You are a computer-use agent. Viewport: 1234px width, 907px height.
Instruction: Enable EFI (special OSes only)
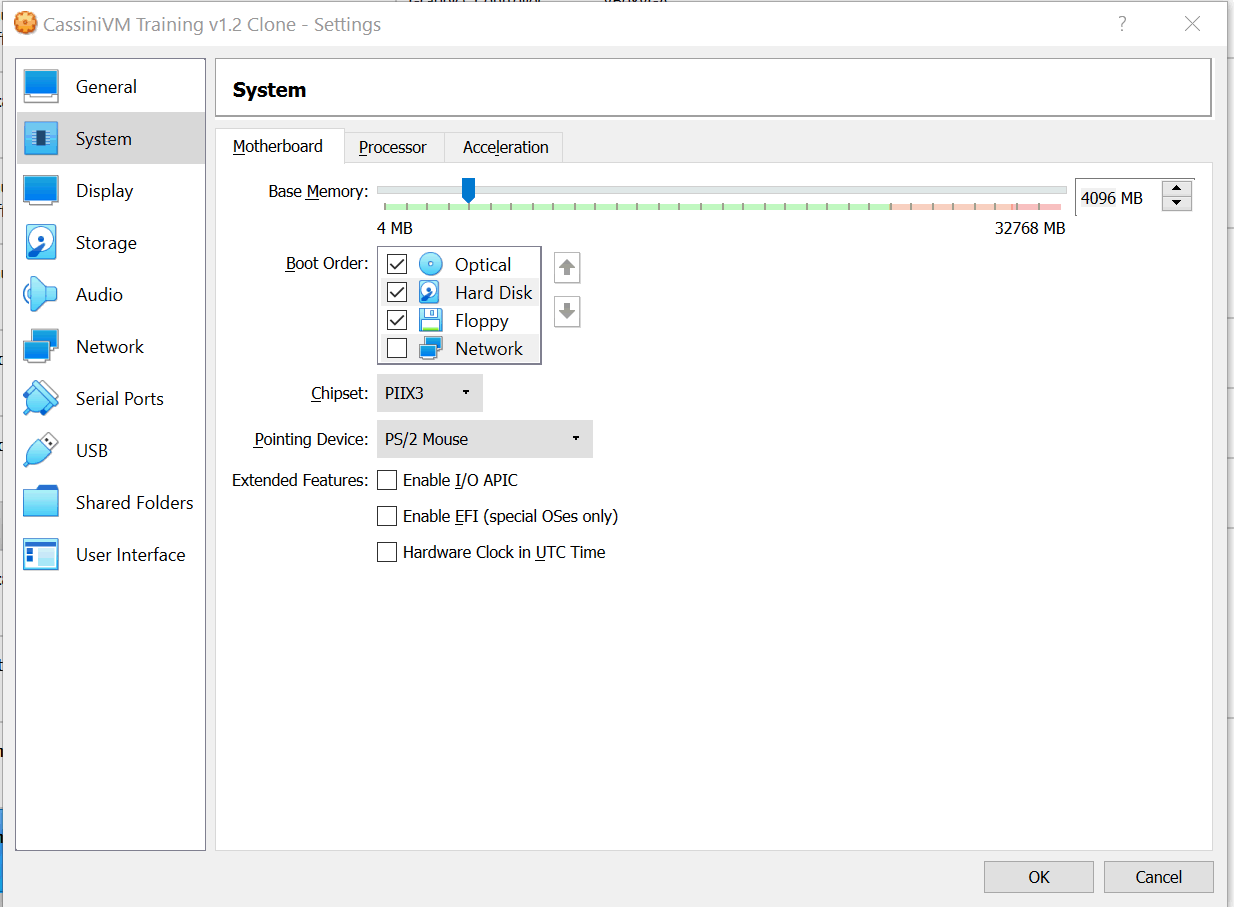[387, 516]
